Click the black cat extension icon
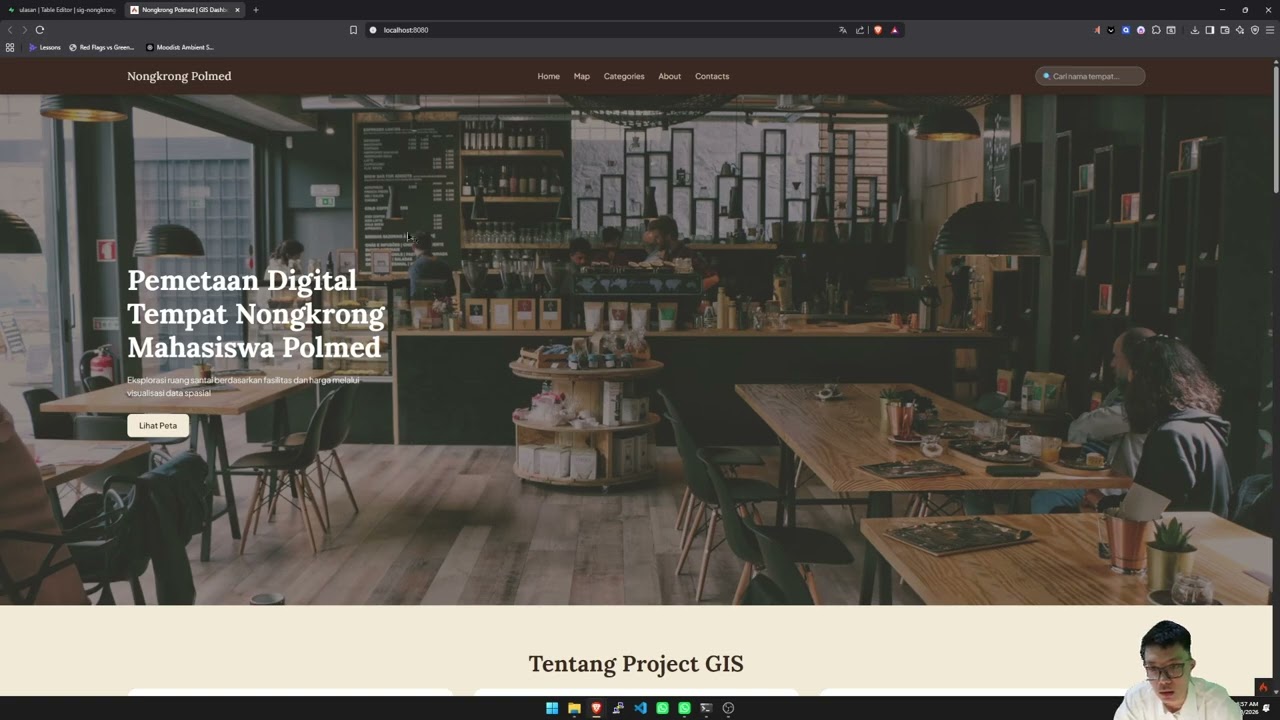 (x=1111, y=30)
